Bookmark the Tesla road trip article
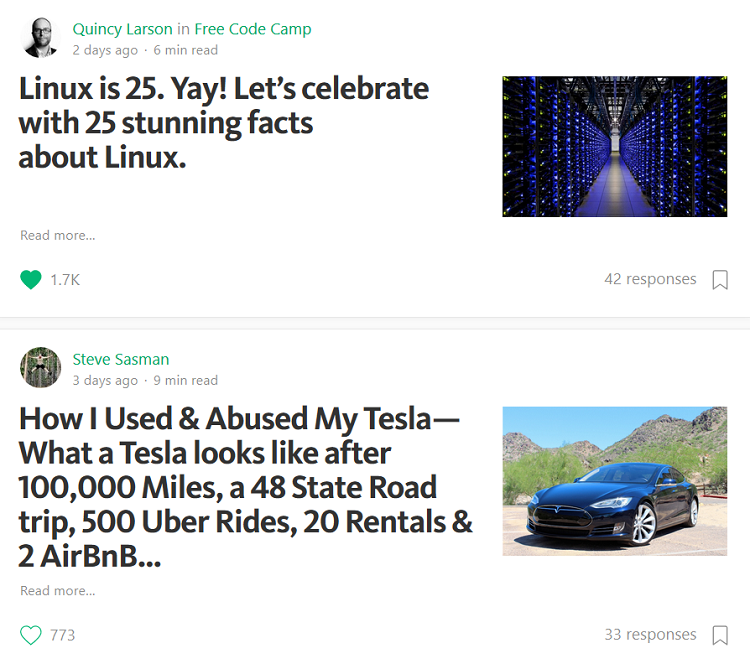The width and height of the screenshot is (750, 669). coord(720,635)
